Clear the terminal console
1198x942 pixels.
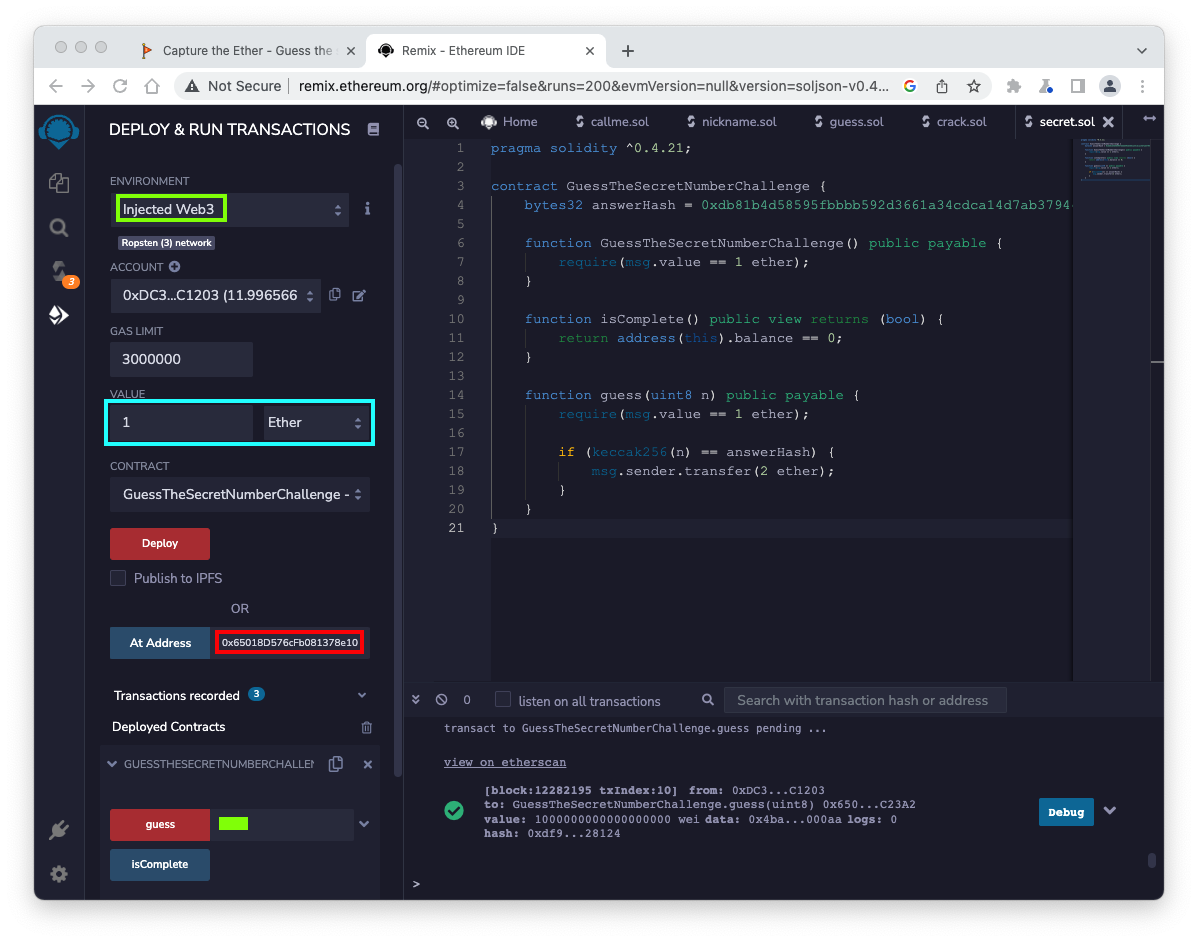(442, 700)
